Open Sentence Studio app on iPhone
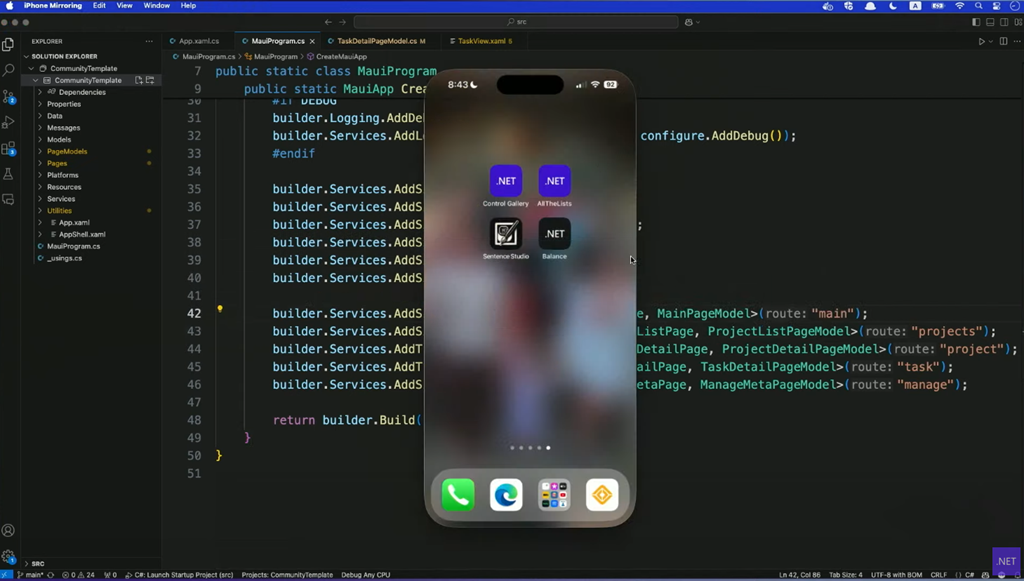This screenshot has height=581, width=1024. [506, 234]
